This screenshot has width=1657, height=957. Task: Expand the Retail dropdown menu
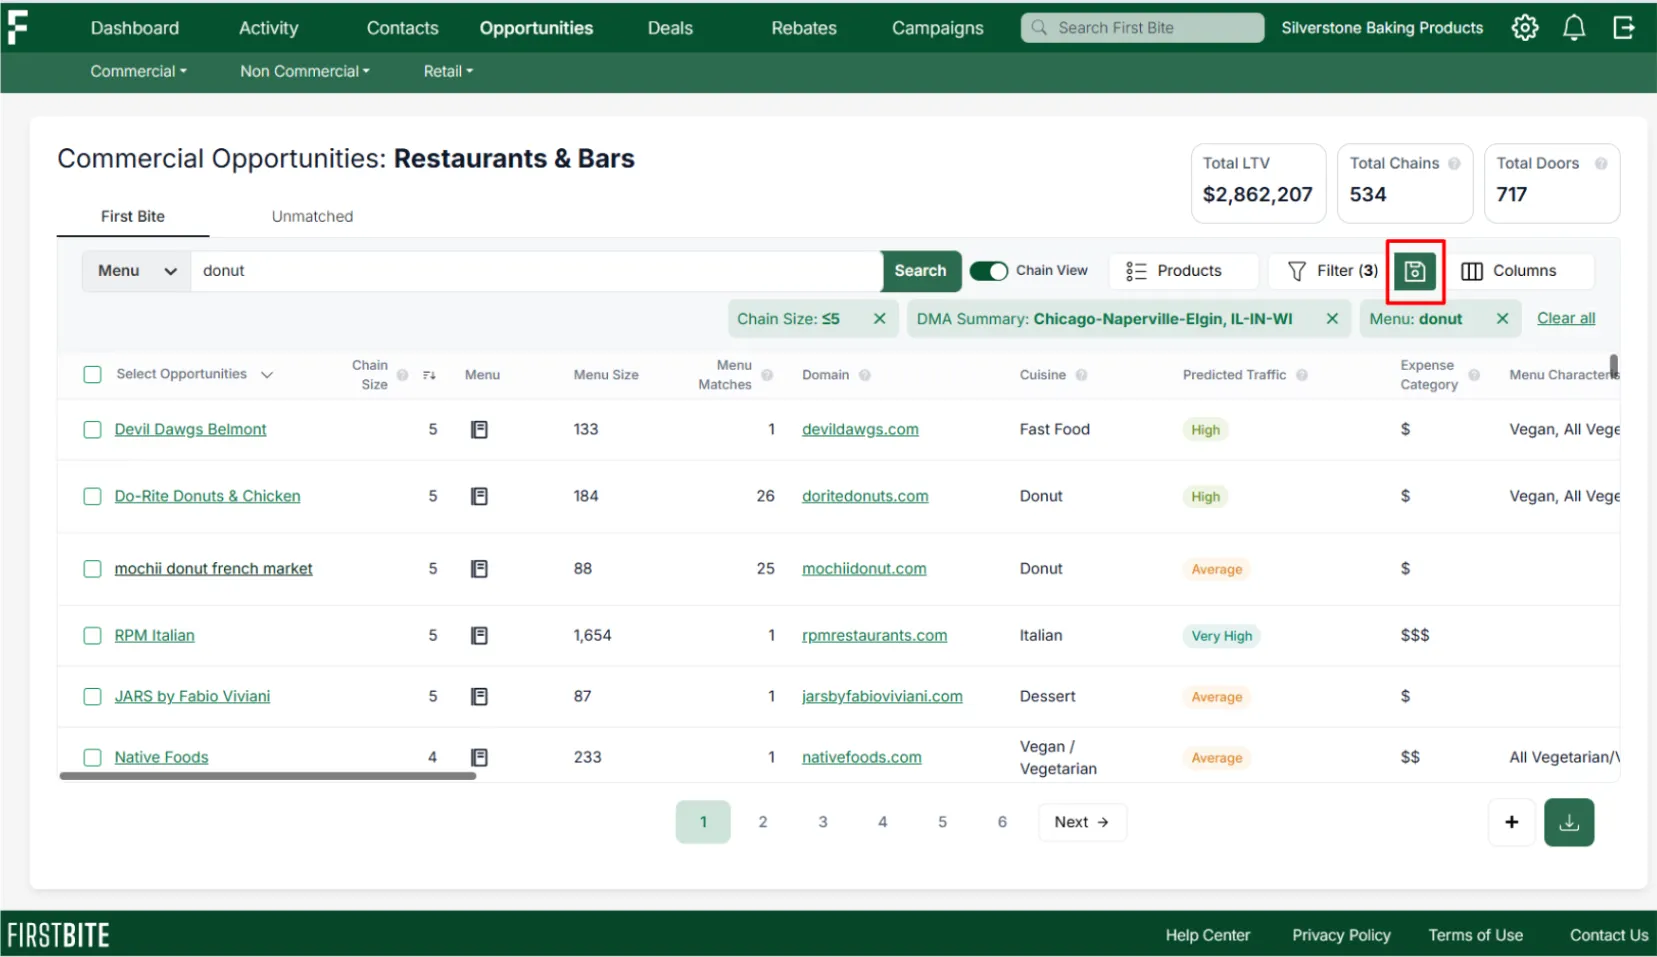tap(448, 72)
